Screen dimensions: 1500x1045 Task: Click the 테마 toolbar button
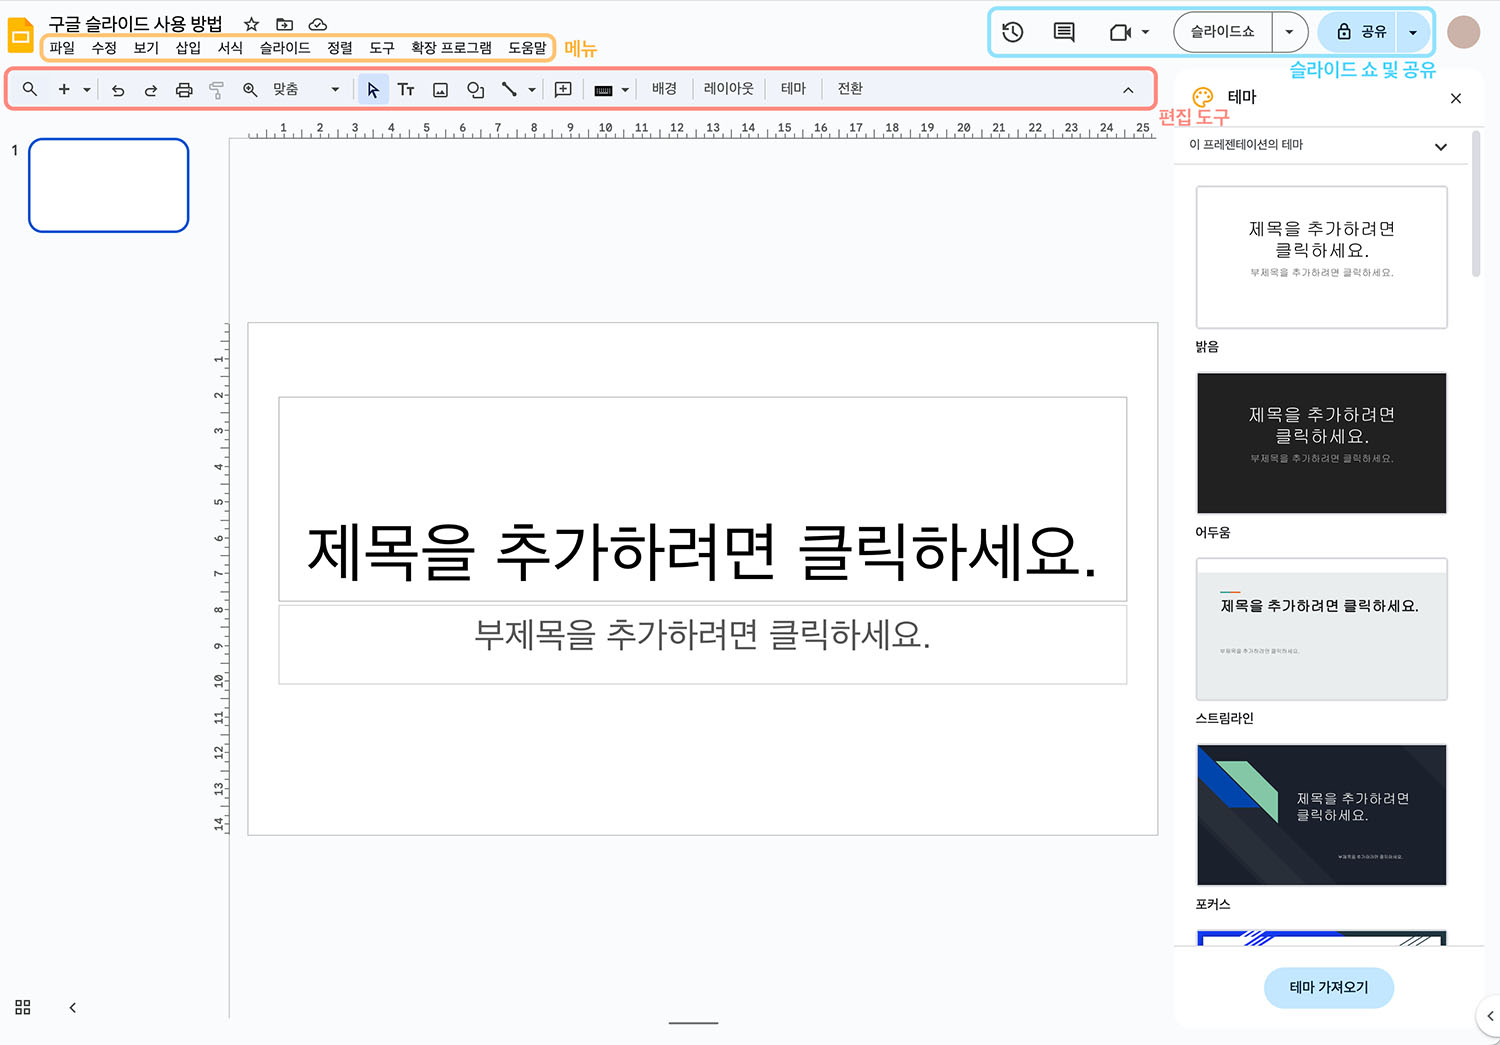[793, 89]
